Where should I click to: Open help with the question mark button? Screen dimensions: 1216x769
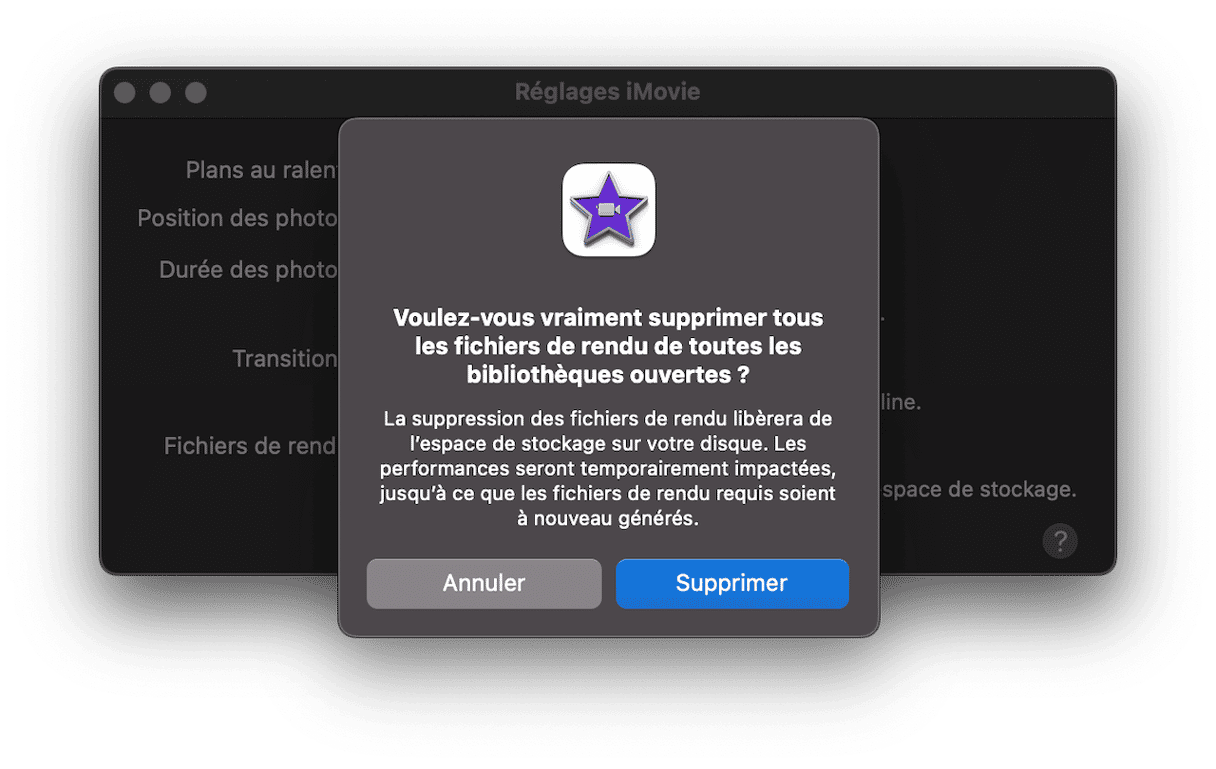click(1060, 541)
